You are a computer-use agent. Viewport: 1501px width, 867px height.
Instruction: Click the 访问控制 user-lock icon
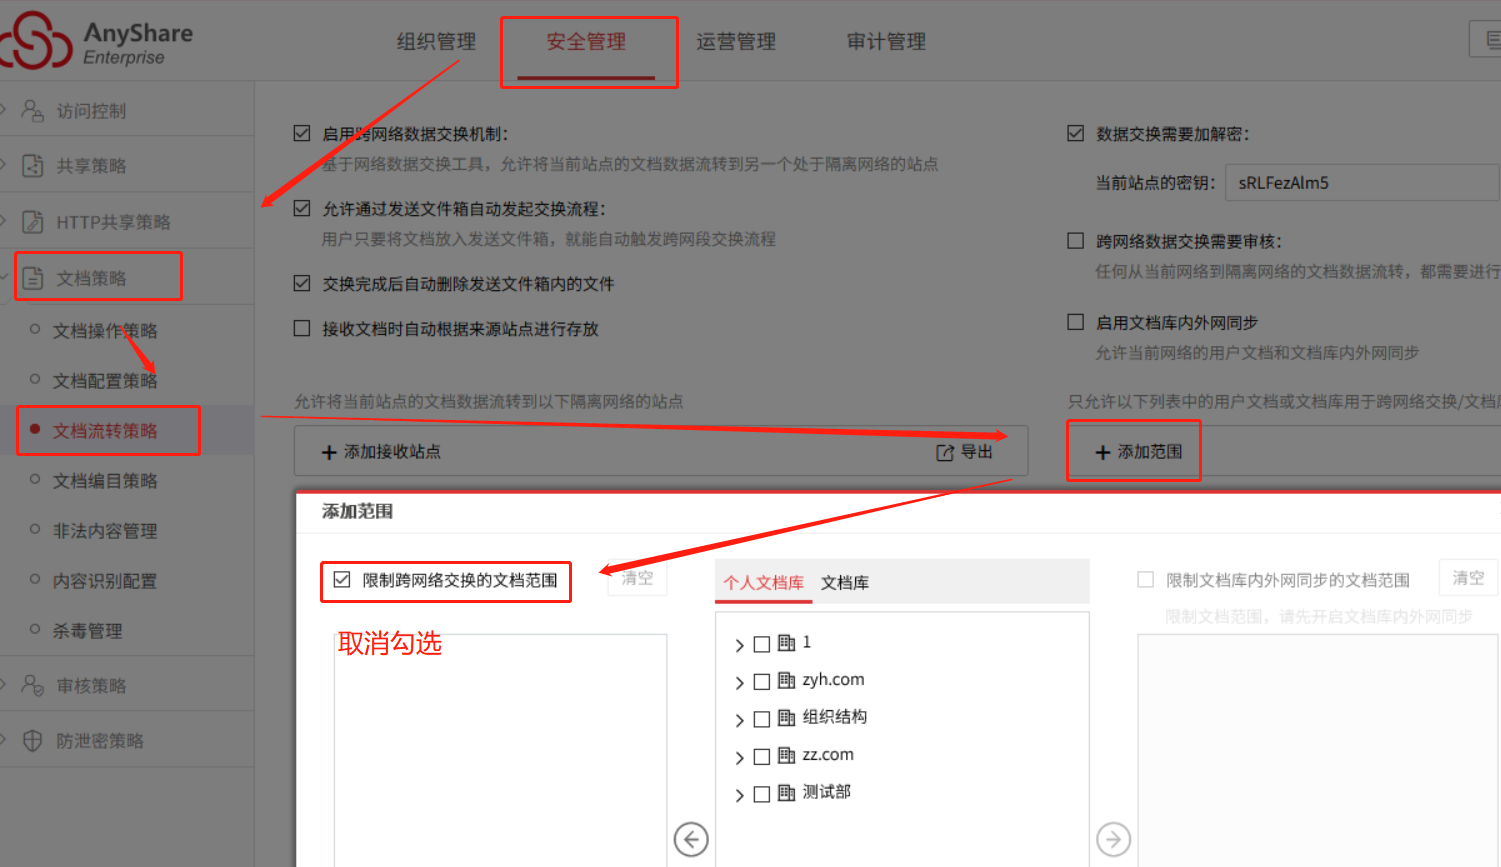(33, 110)
